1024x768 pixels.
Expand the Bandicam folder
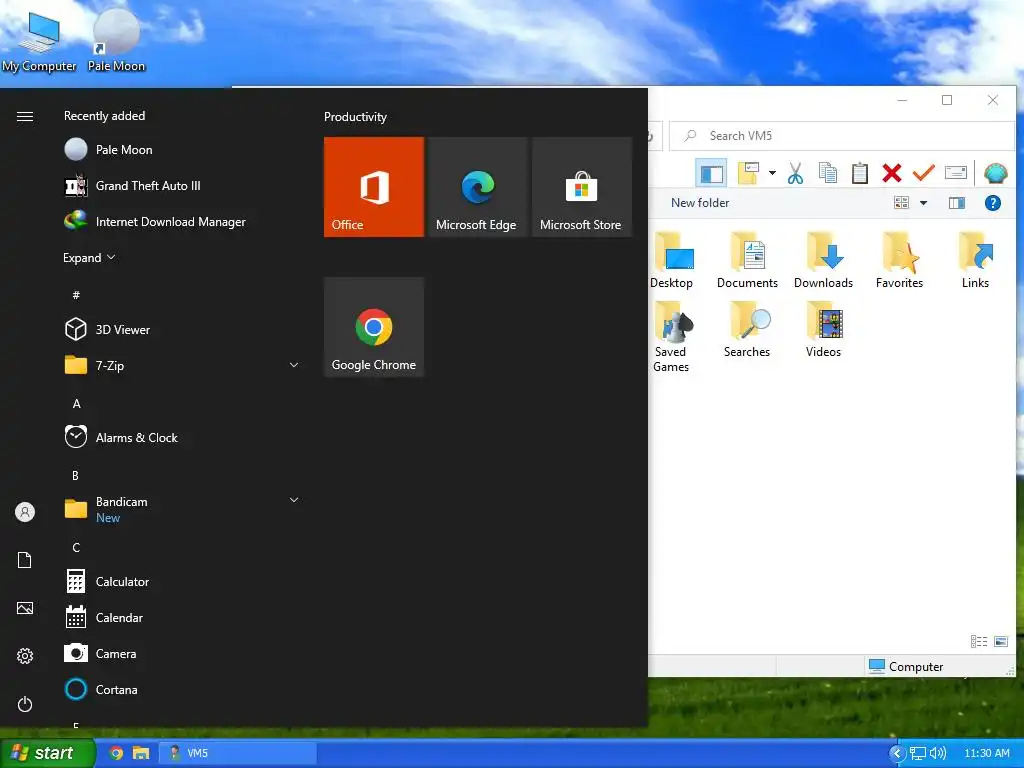click(294, 500)
